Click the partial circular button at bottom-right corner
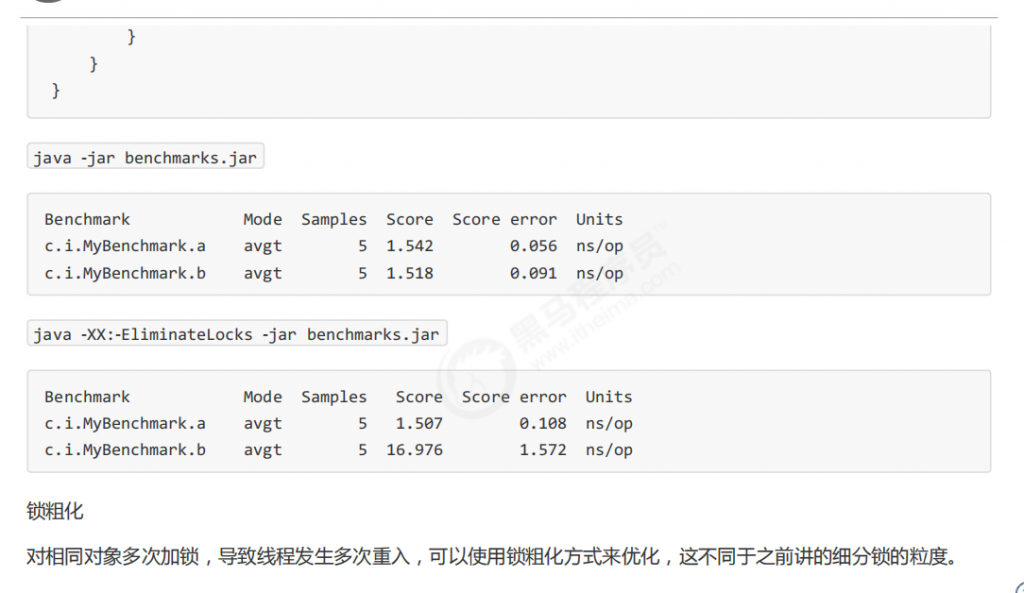Viewport: 1024px width, 593px height. pyautogui.click(x=1016, y=586)
